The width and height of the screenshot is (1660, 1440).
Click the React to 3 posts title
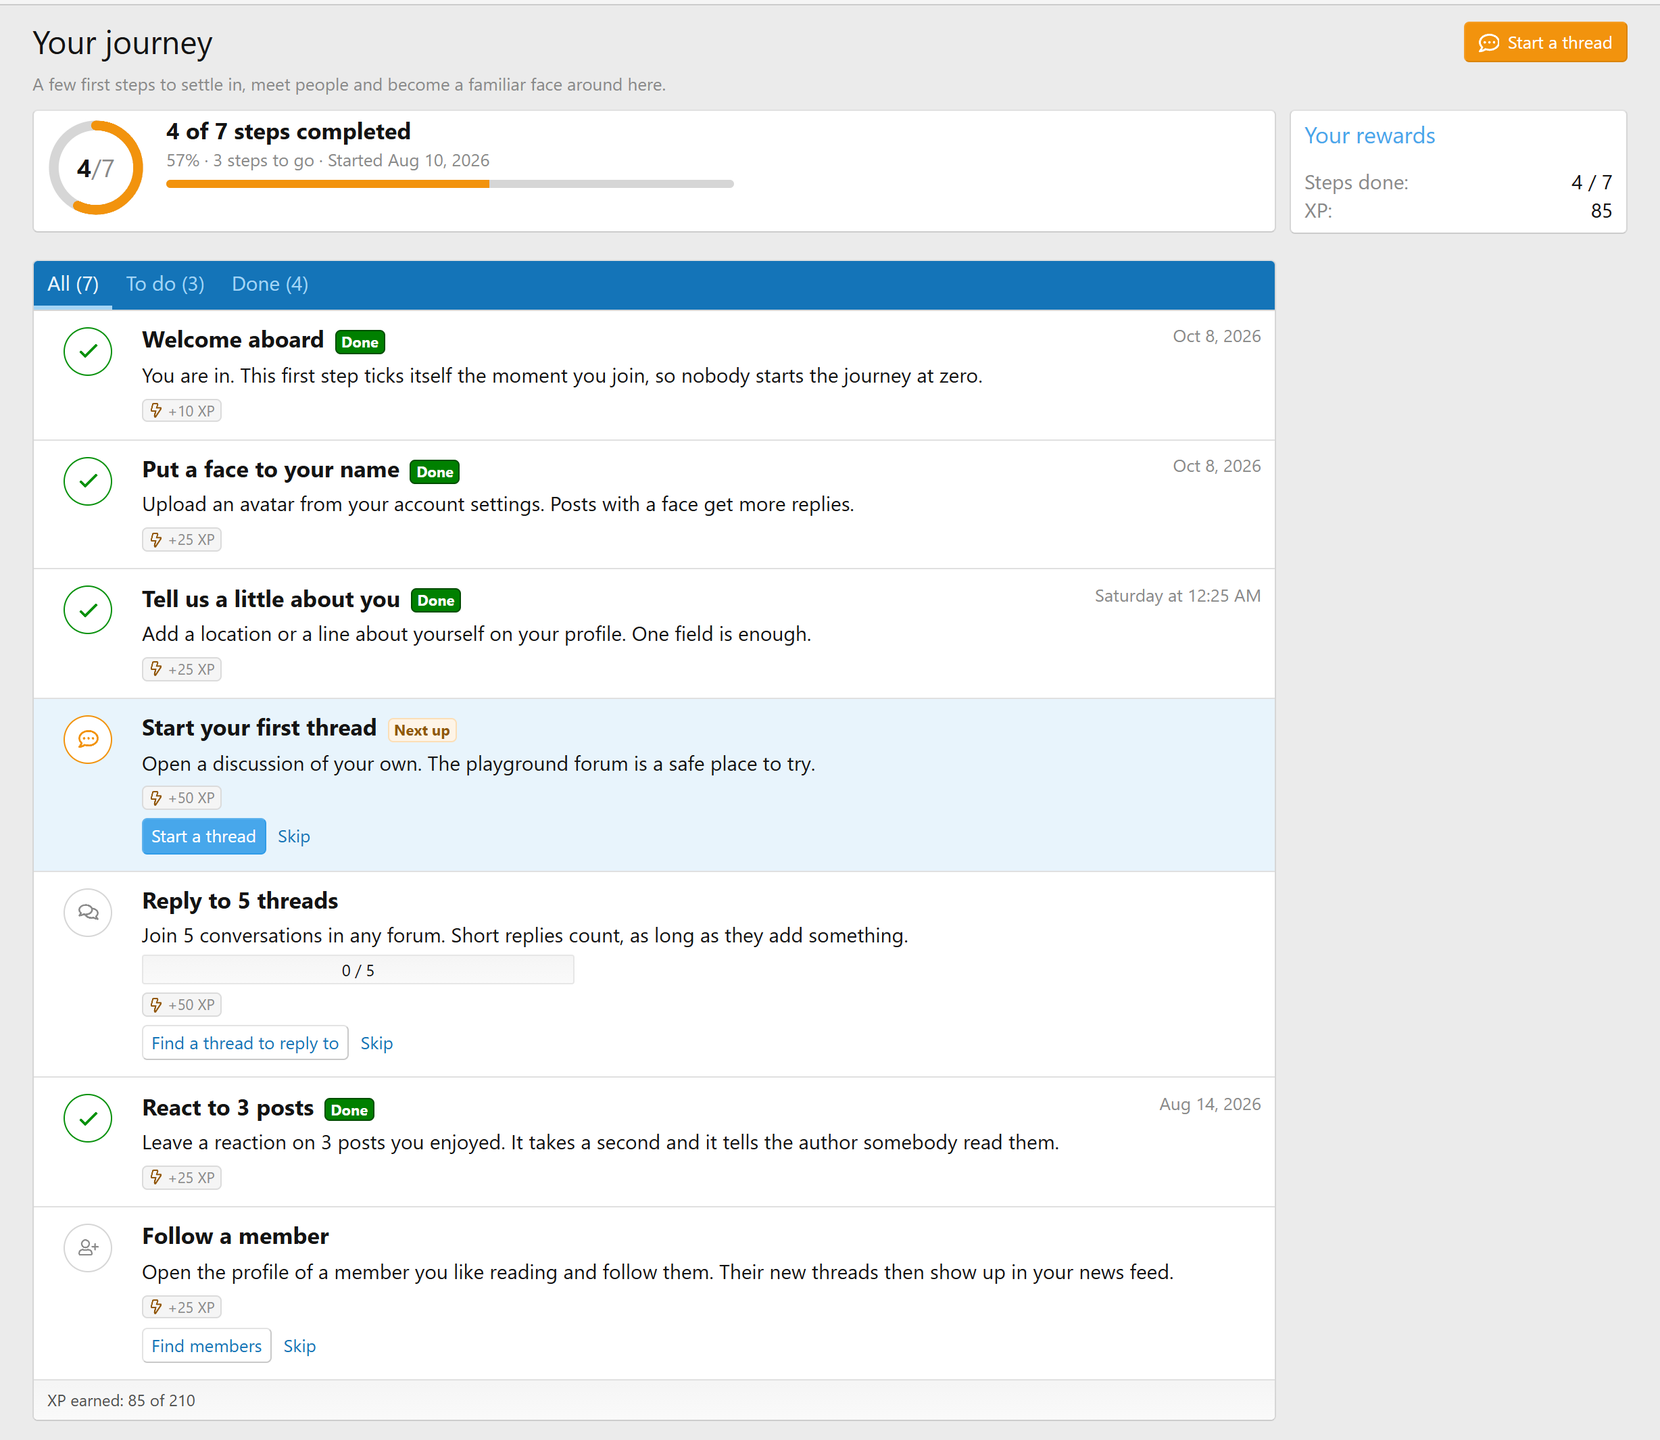(228, 1108)
